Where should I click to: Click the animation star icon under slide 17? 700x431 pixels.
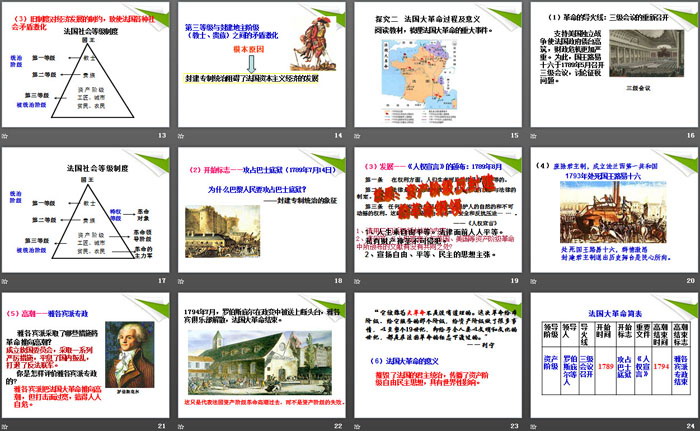pyautogui.click(x=5, y=281)
